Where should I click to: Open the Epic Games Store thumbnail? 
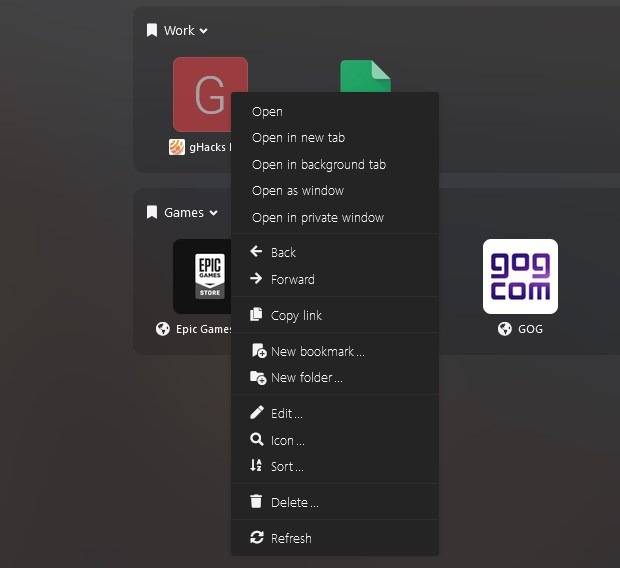click(x=202, y=276)
